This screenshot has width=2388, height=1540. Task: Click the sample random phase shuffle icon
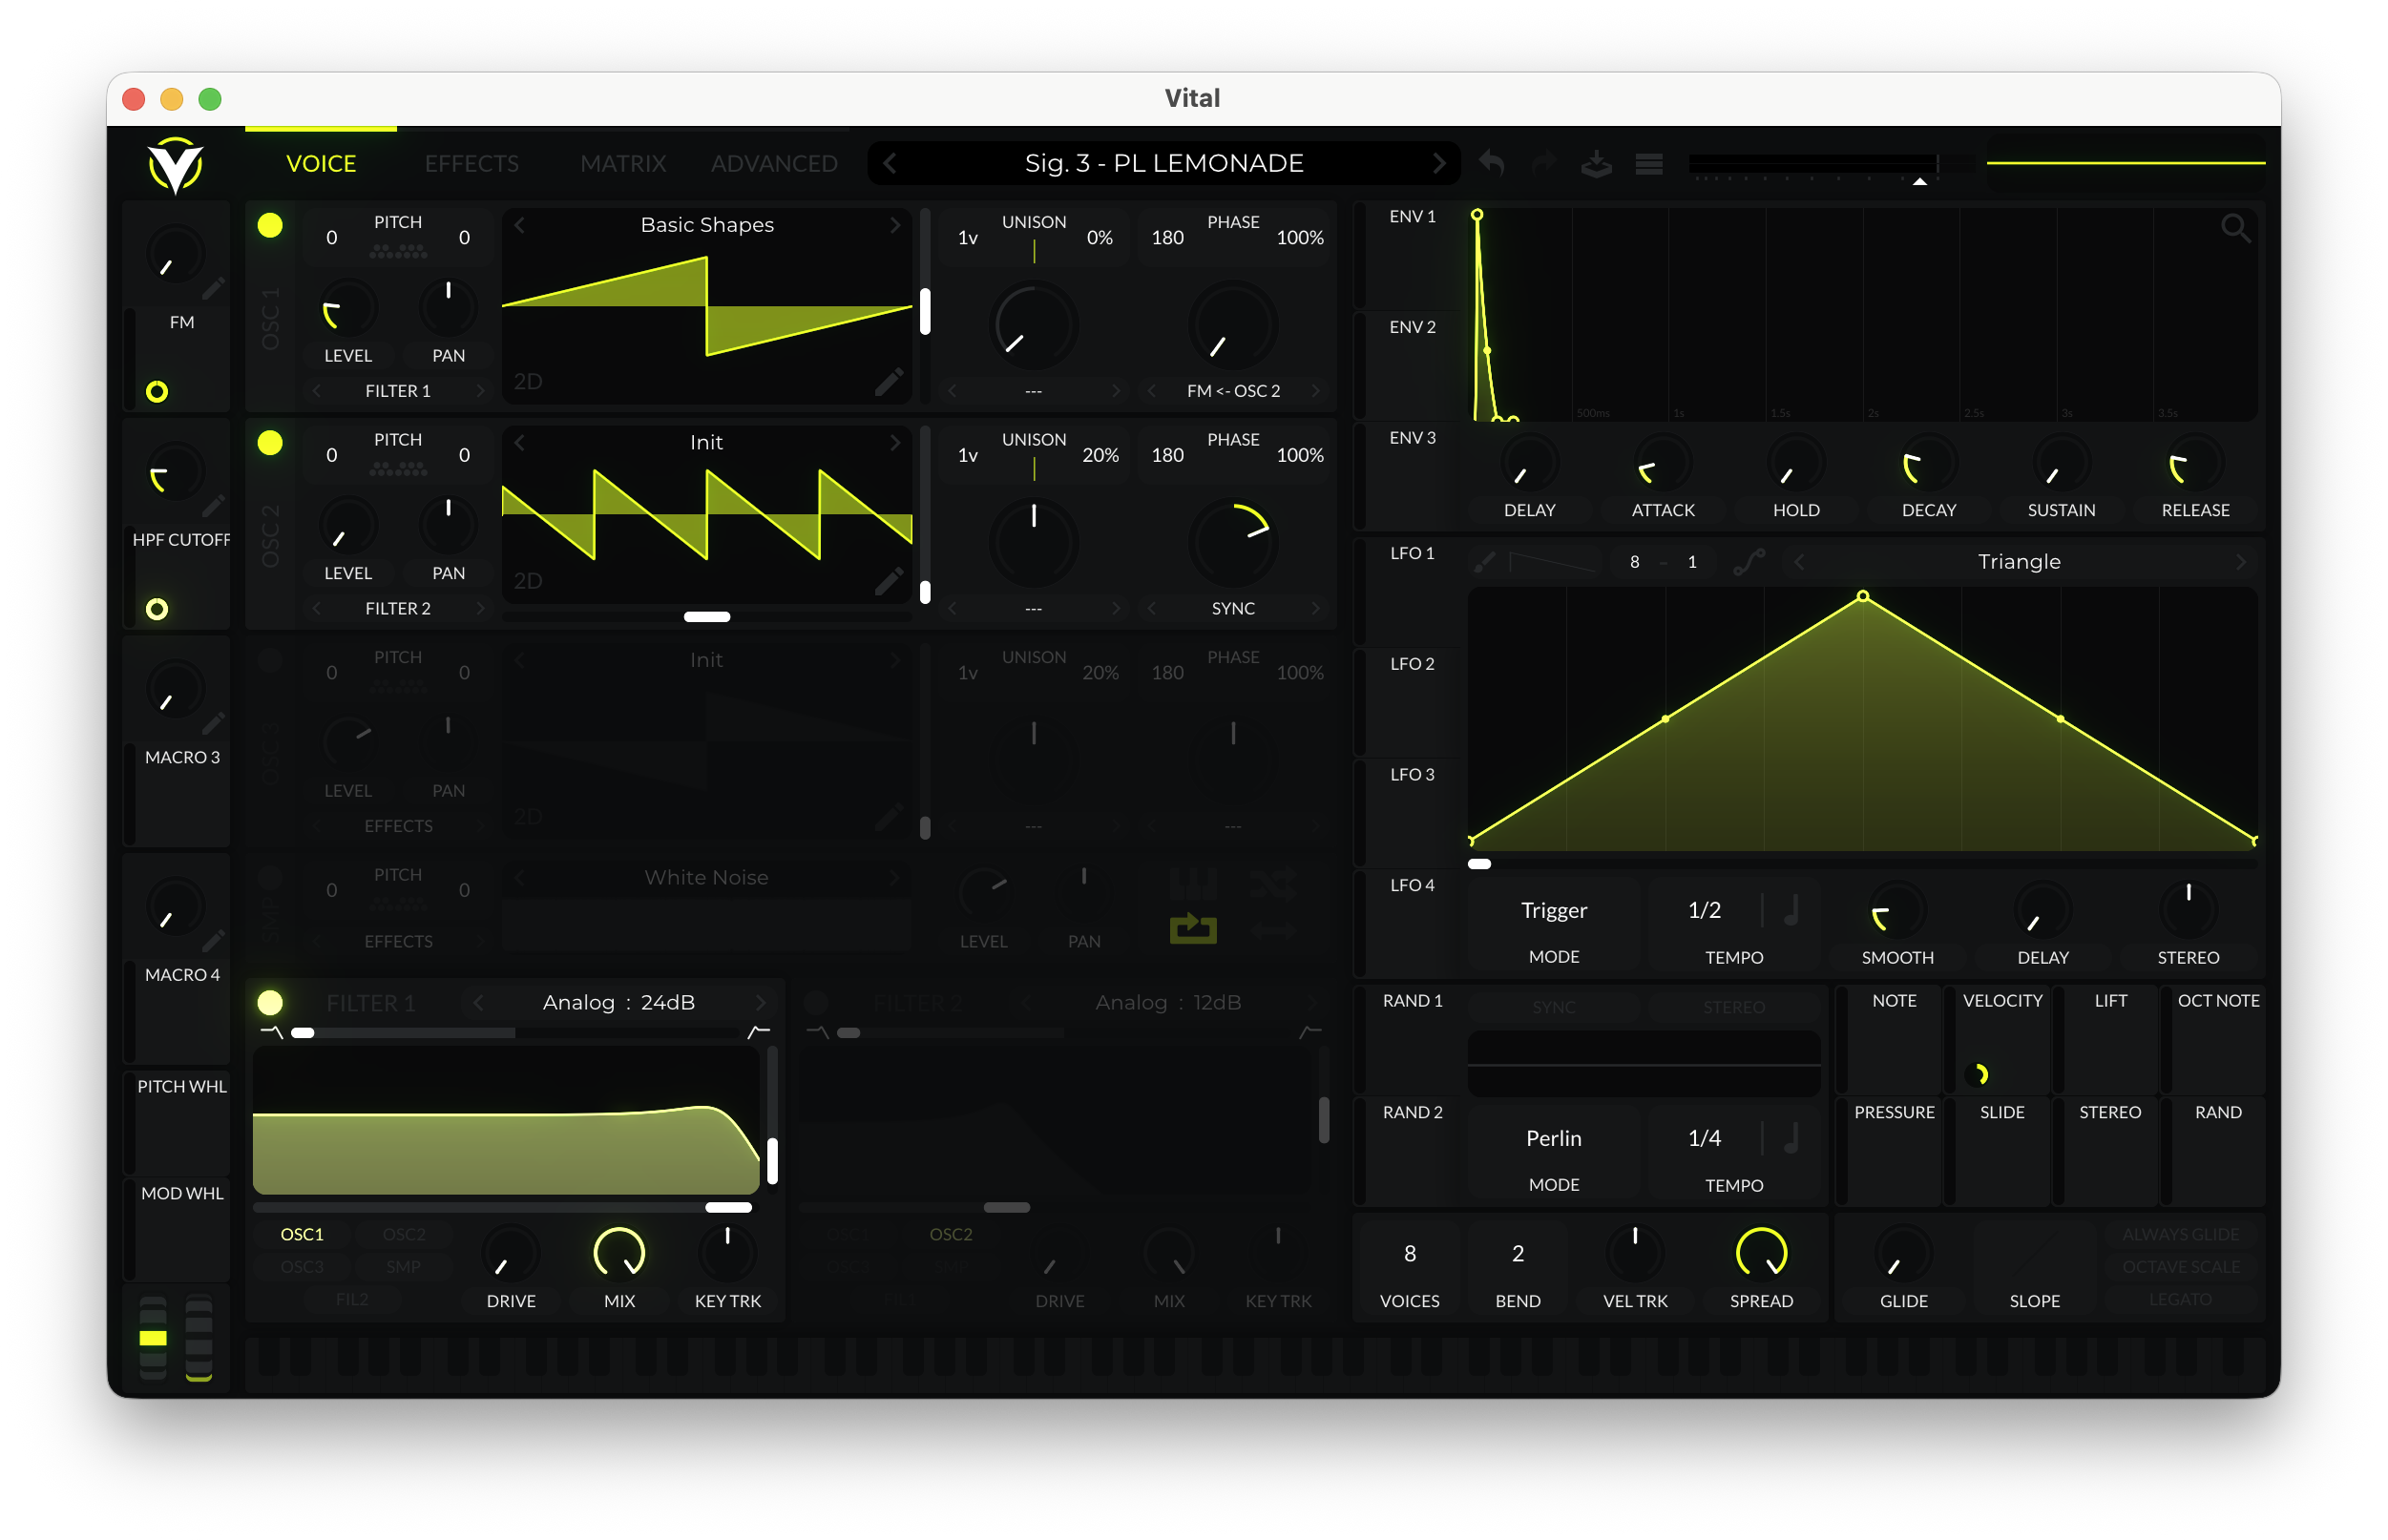tap(1272, 885)
